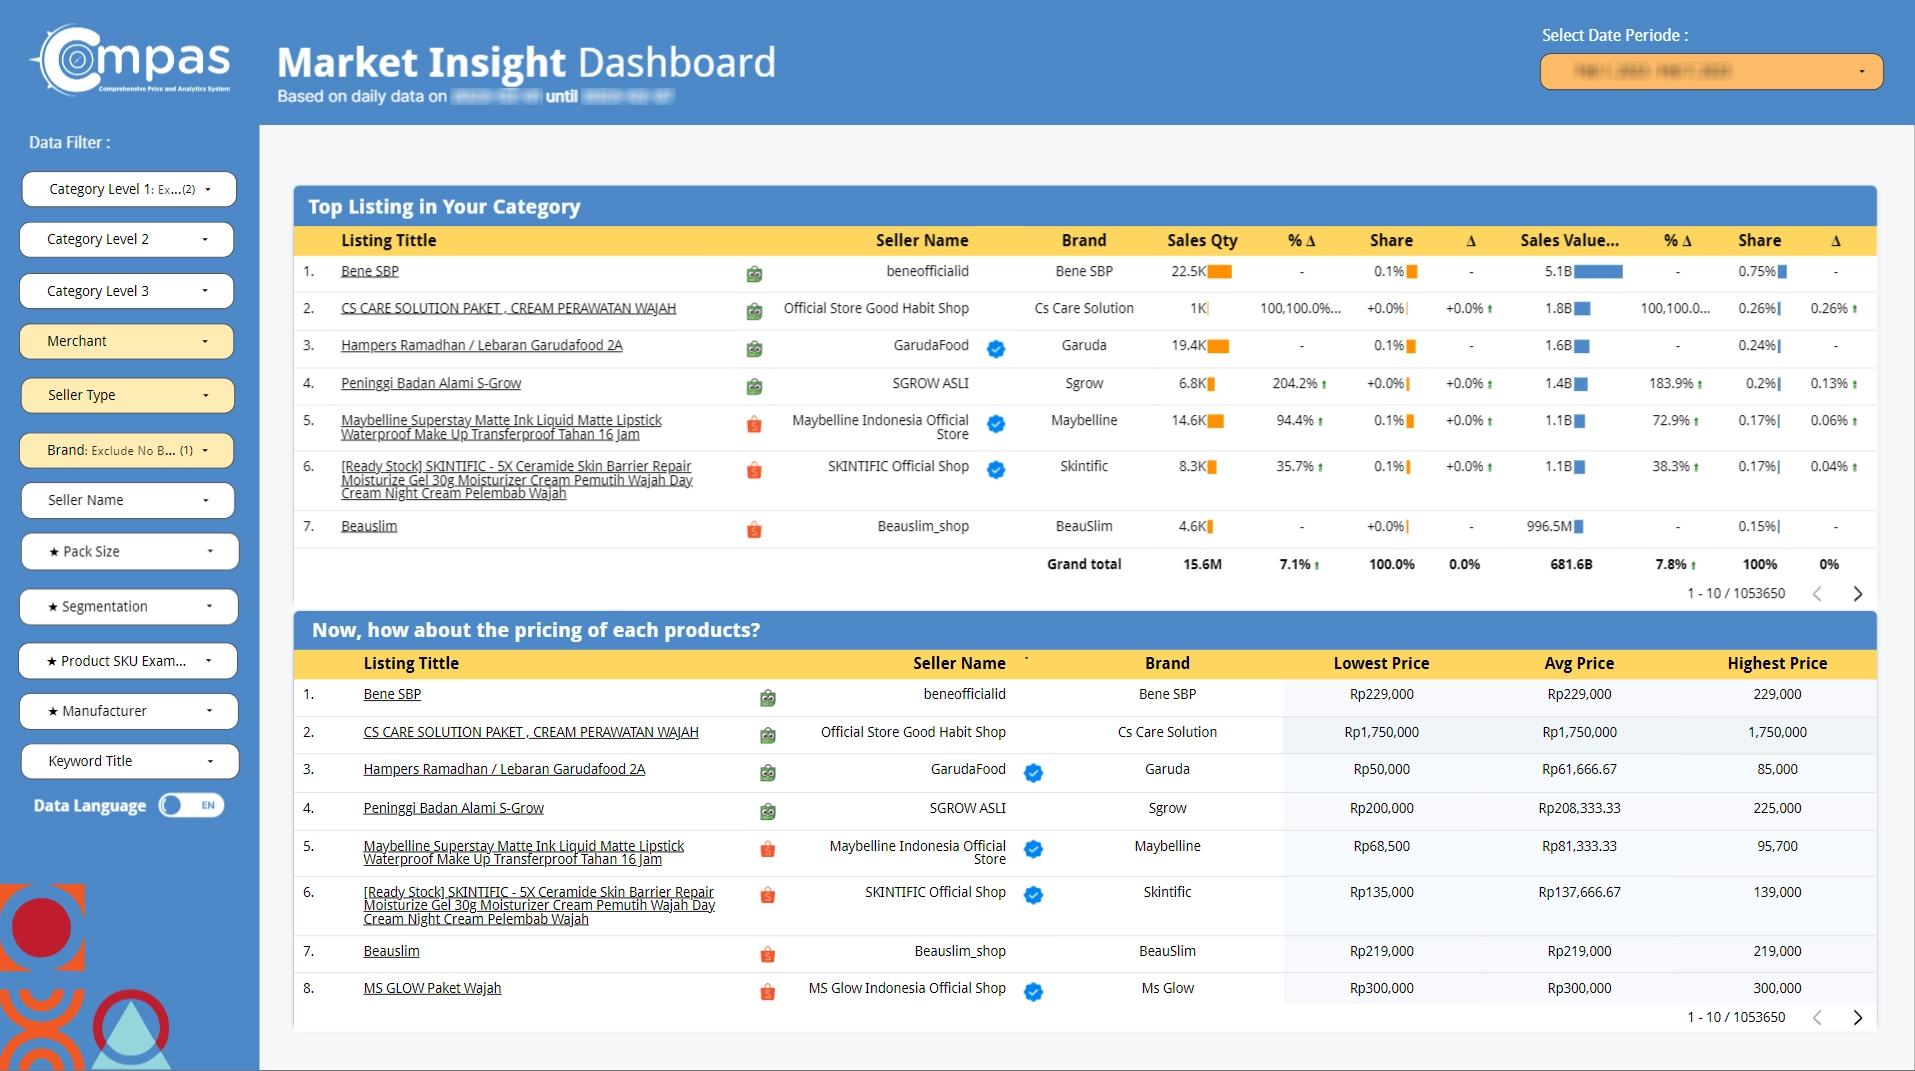Viewport: 1915px width, 1071px height.
Task: Go to next page of pricing table
Action: 1857,1018
